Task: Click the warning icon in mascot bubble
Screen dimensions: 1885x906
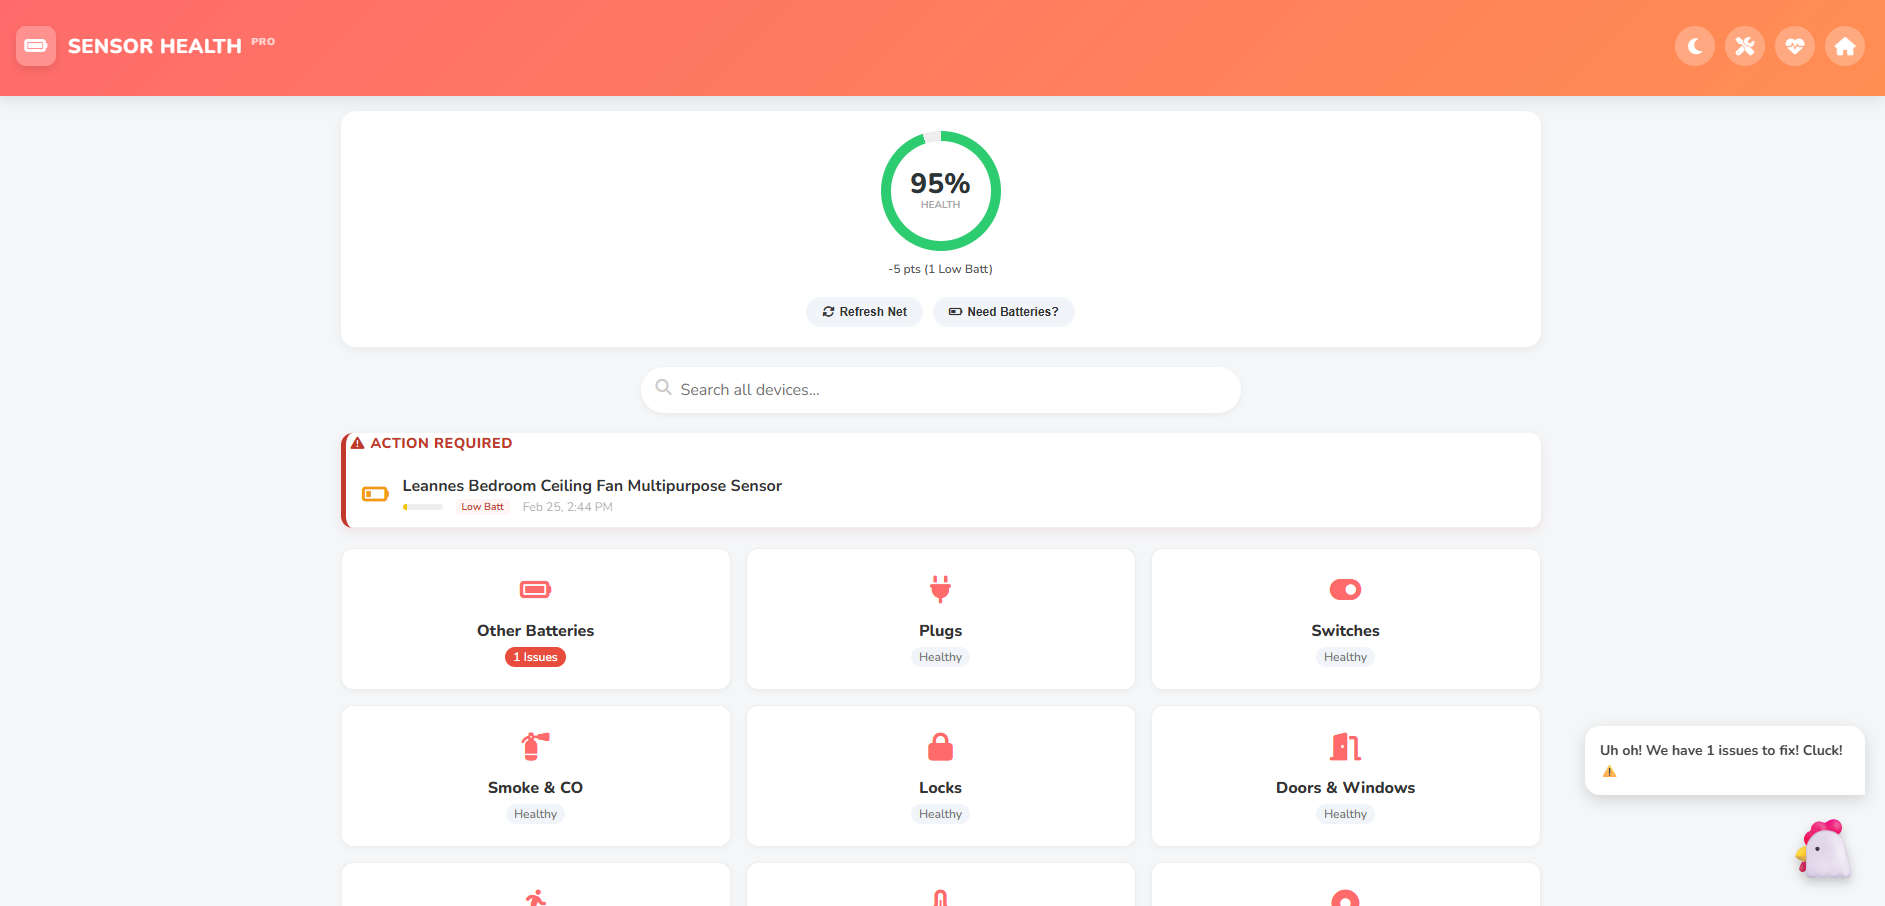Action: [x=1609, y=772]
